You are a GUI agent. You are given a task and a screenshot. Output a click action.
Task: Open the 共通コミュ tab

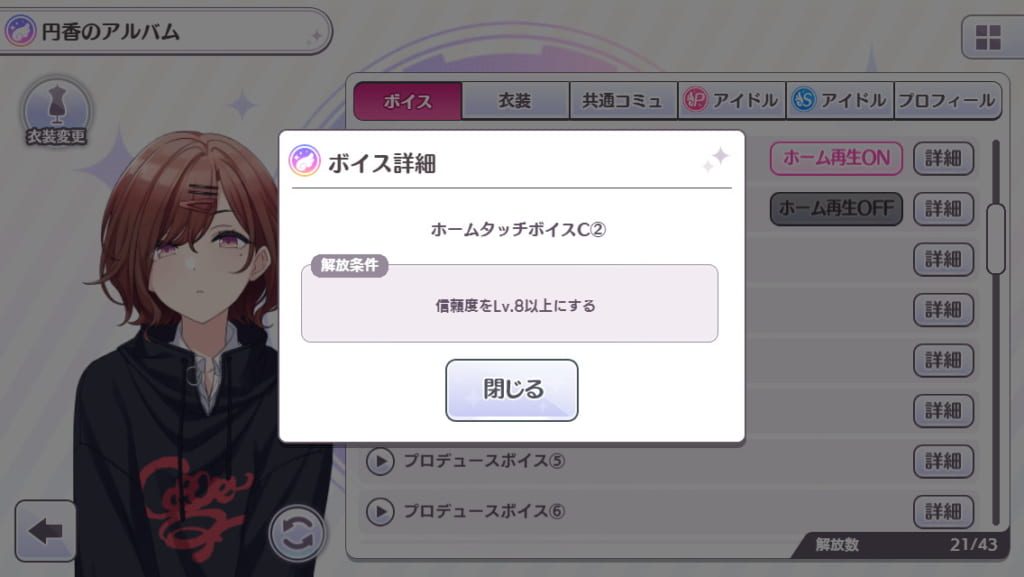pos(623,101)
